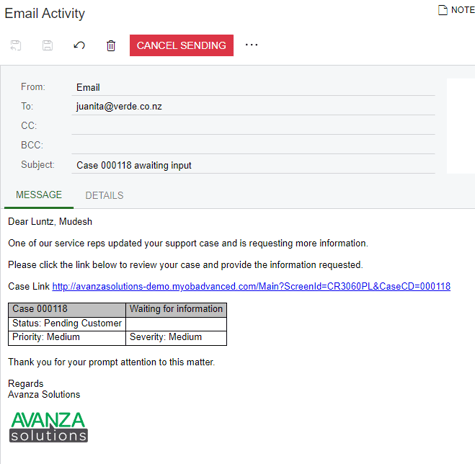
Task: Open the three-dot more actions menu
Action: pyautogui.click(x=252, y=45)
